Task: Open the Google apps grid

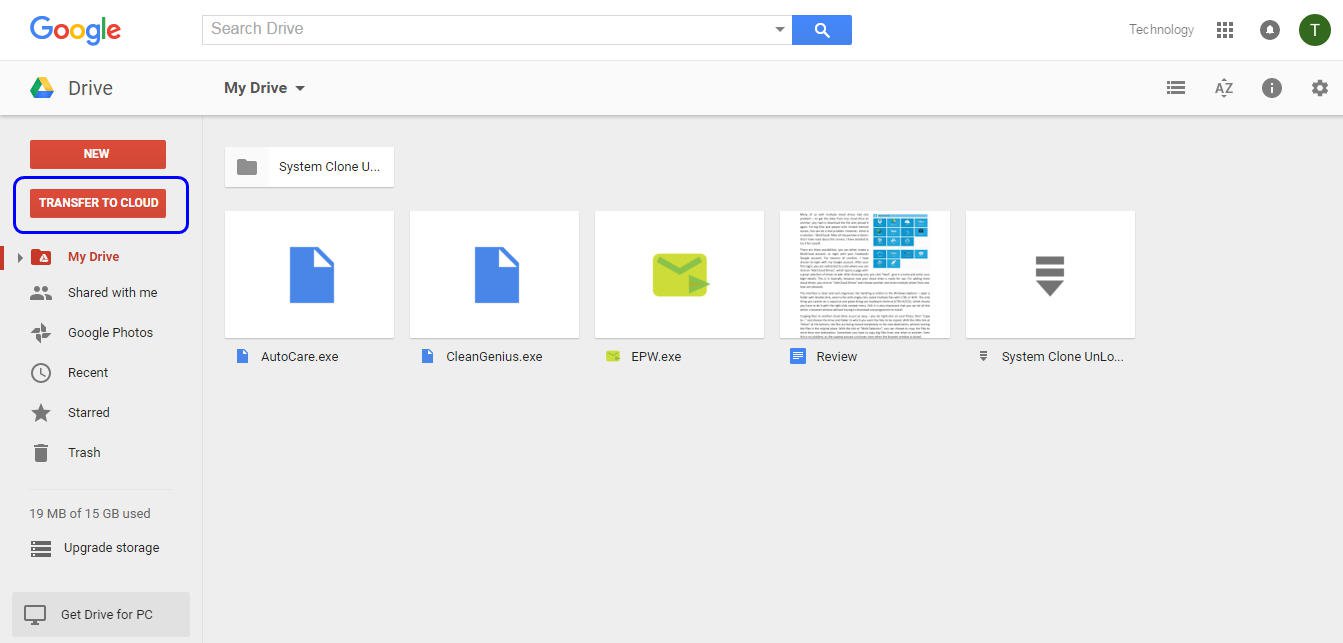Action: click(x=1225, y=30)
